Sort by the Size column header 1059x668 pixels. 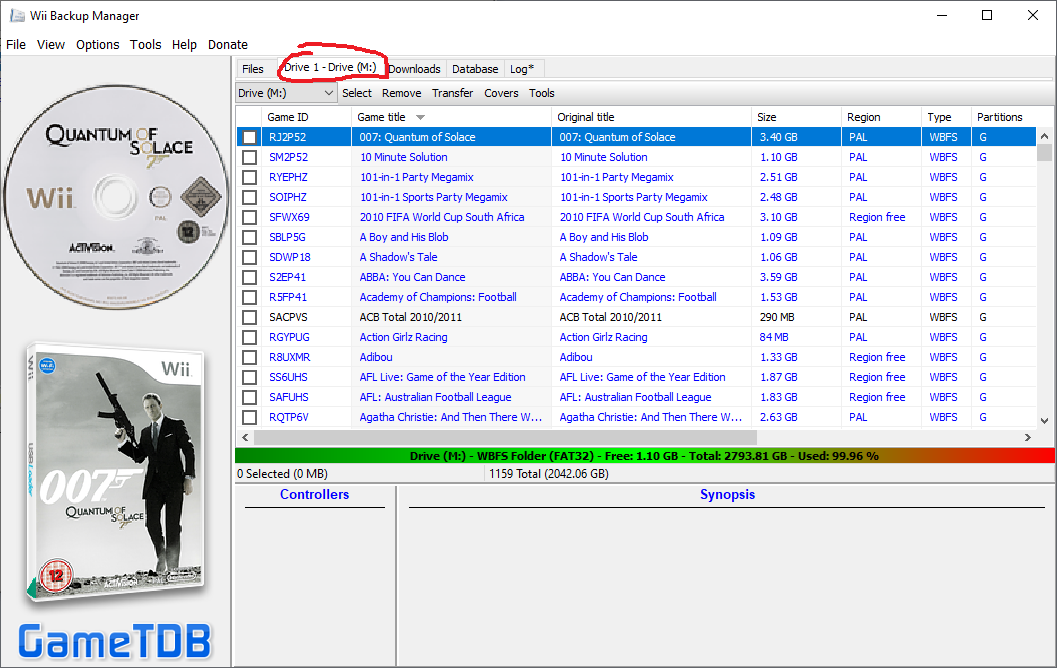[x=796, y=117]
